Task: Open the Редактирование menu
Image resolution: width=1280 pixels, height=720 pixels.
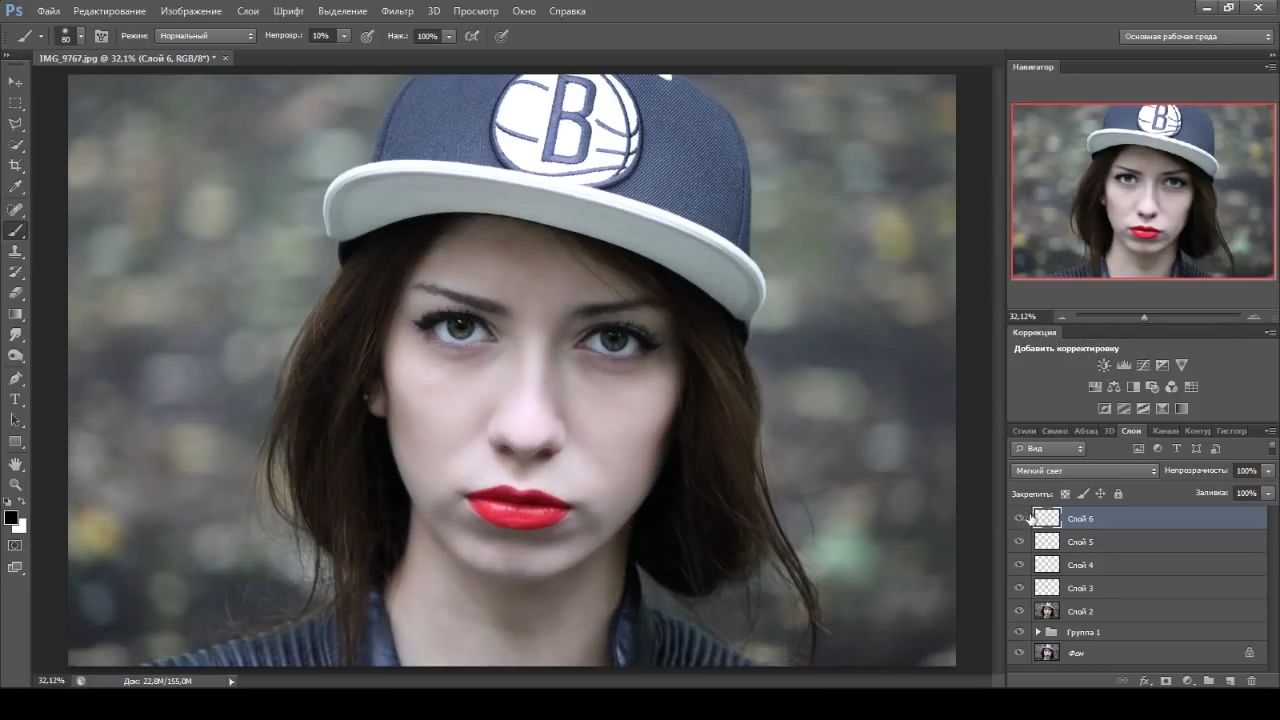Action: coord(109,11)
